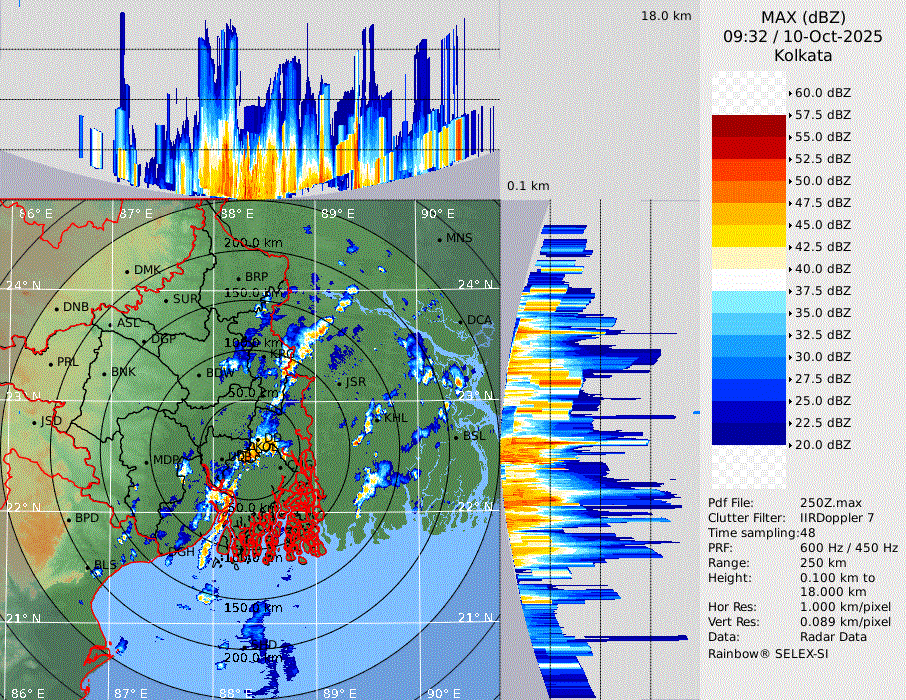906x700 pixels.
Task: Select the 20.0 dBZ legend label
Action: [822, 444]
